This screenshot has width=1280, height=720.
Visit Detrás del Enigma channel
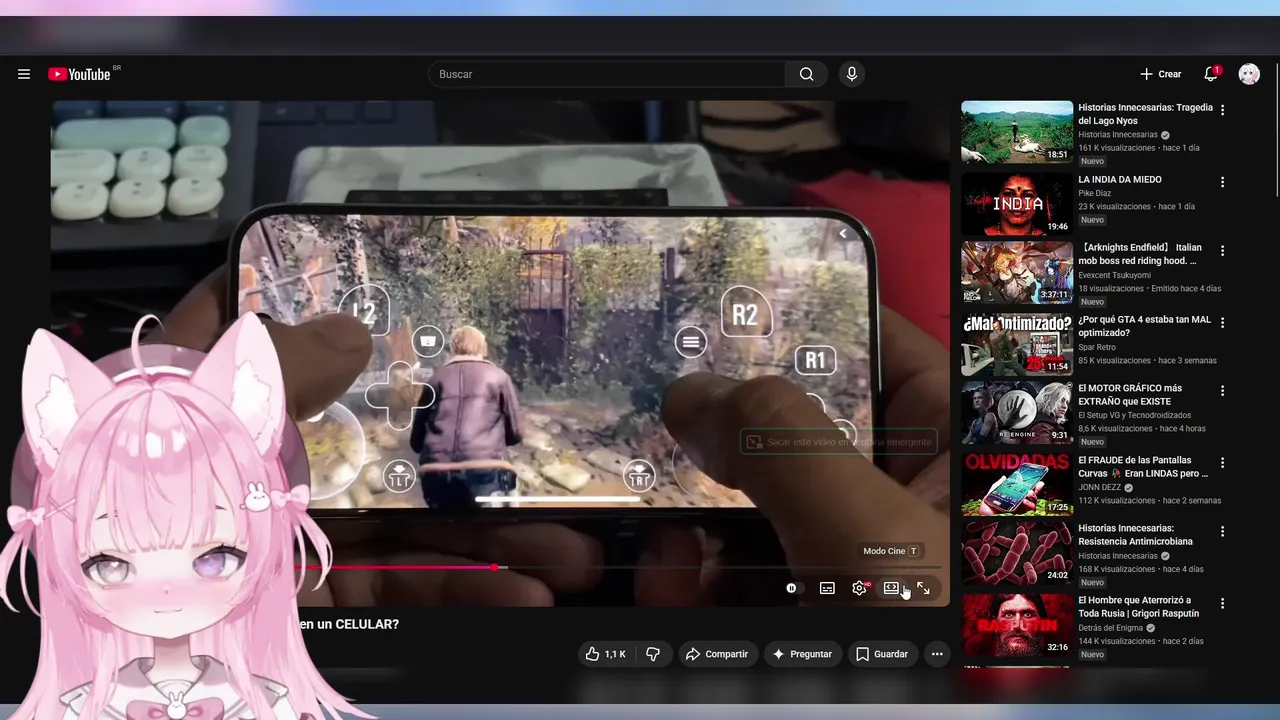coord(1113,628)
